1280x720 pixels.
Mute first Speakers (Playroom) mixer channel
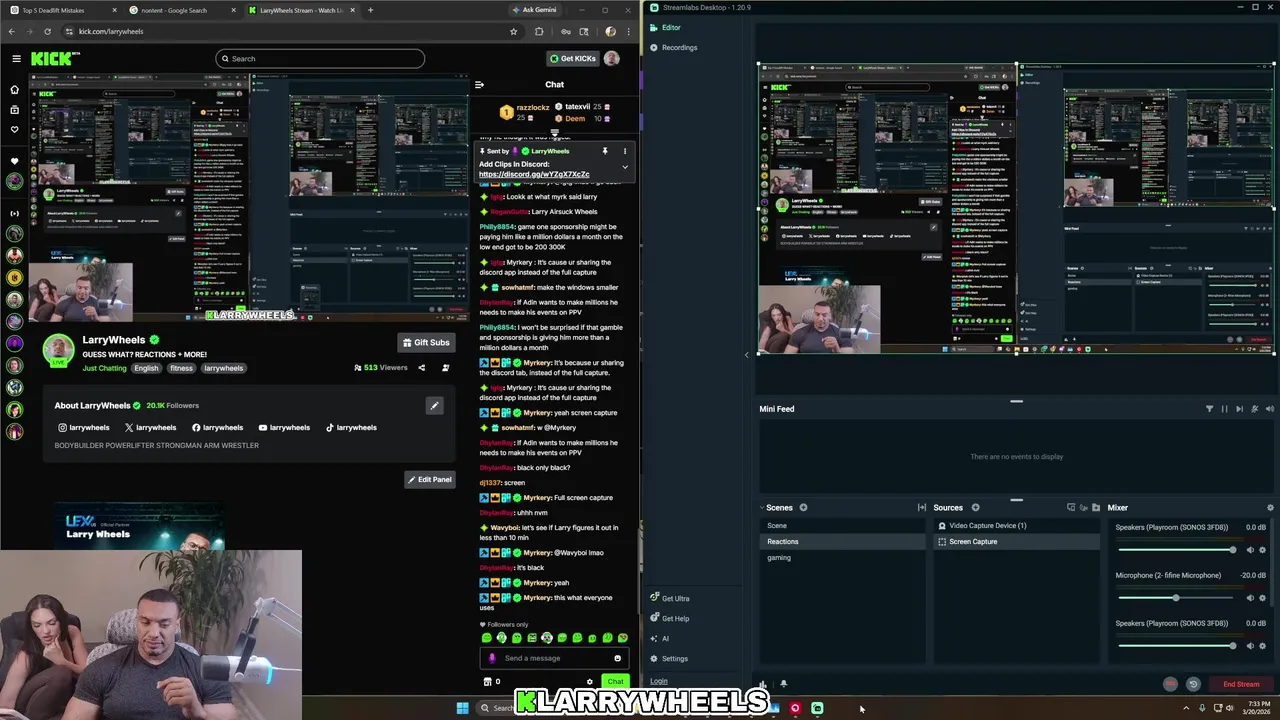pos(1249,550)
